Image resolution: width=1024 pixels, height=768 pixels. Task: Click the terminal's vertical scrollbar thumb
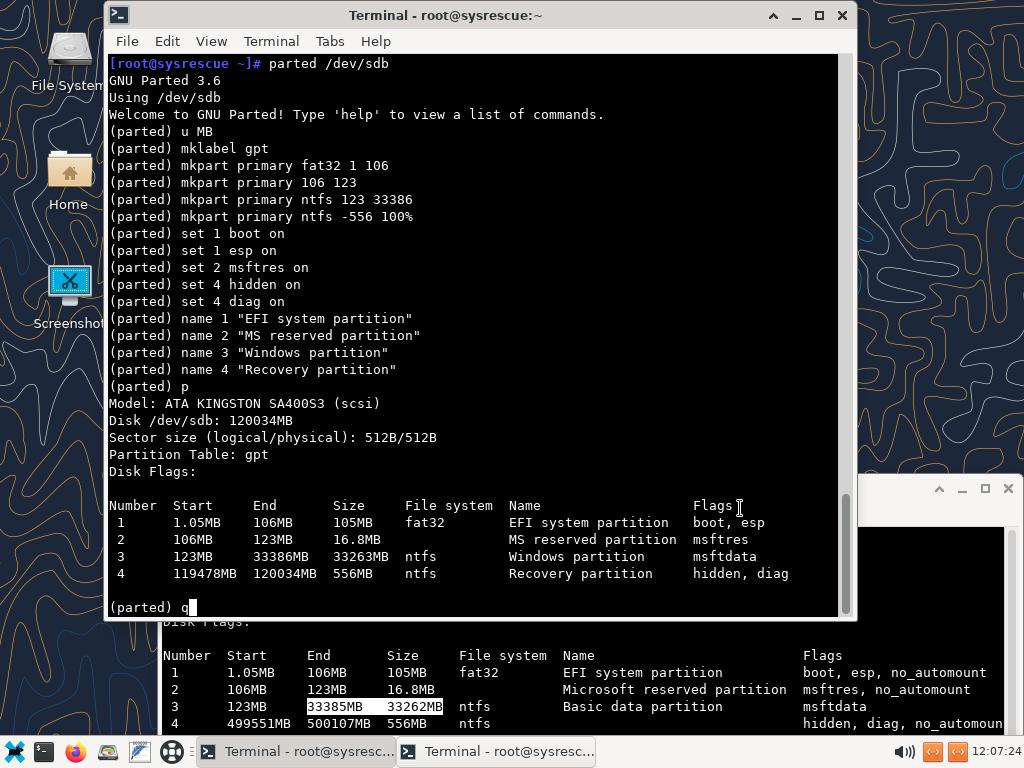coord(846,553)
